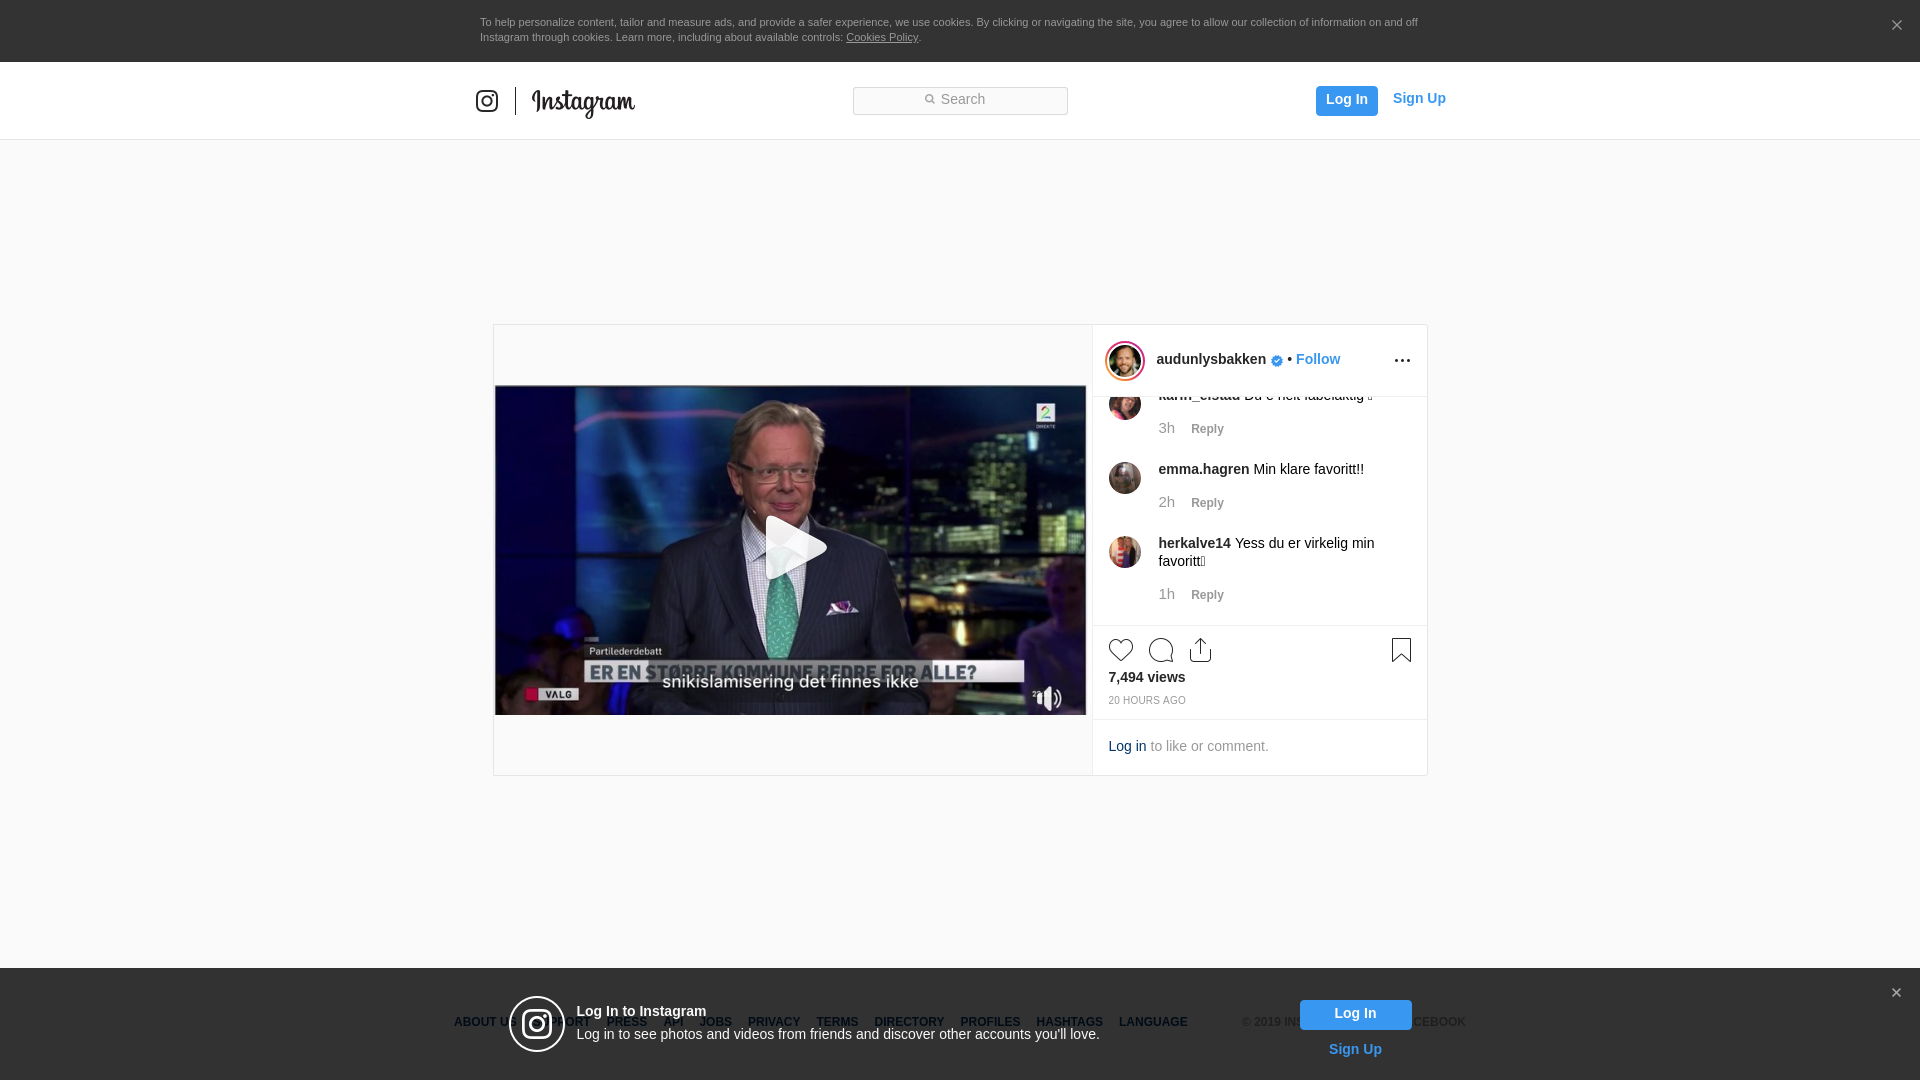
Task: Reply to the 3h old comment
Action: 1207,429
